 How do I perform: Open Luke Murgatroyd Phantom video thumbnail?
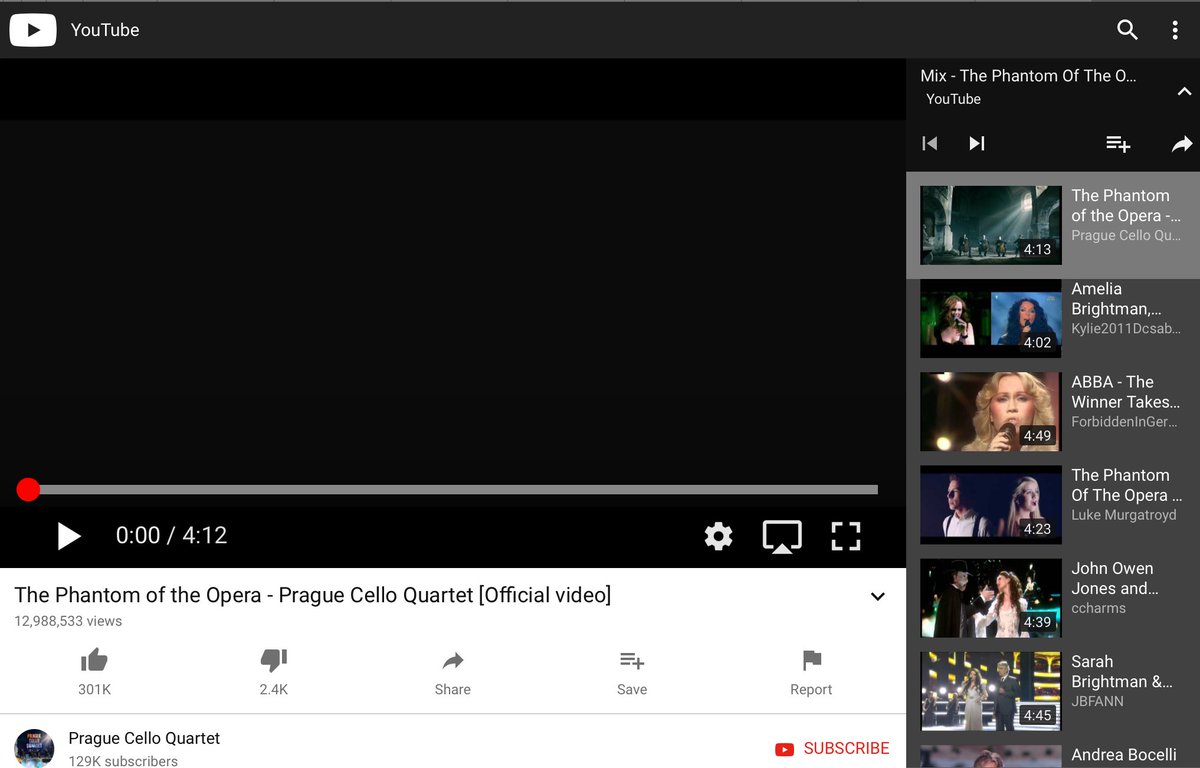click(991, 504)
